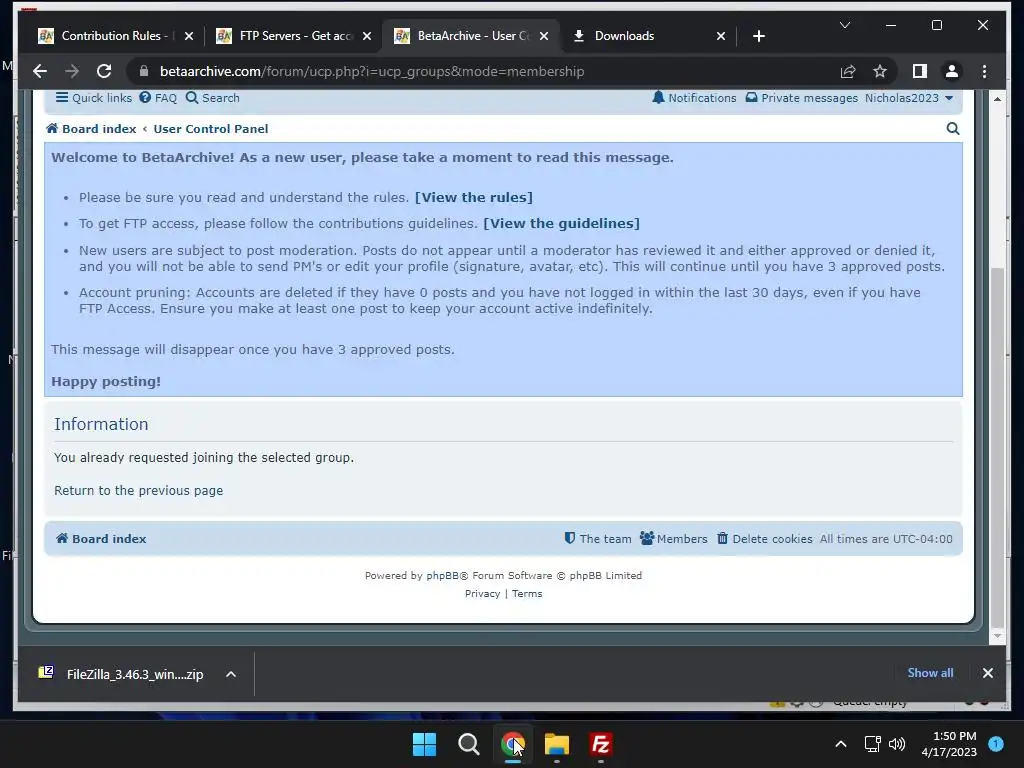Open FileZilla from the taskbar
1024x768 pixels.
point(600,744)
